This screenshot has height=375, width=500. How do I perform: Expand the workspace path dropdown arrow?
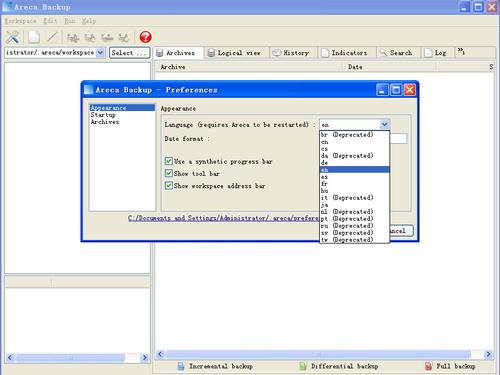pos(100,53)
